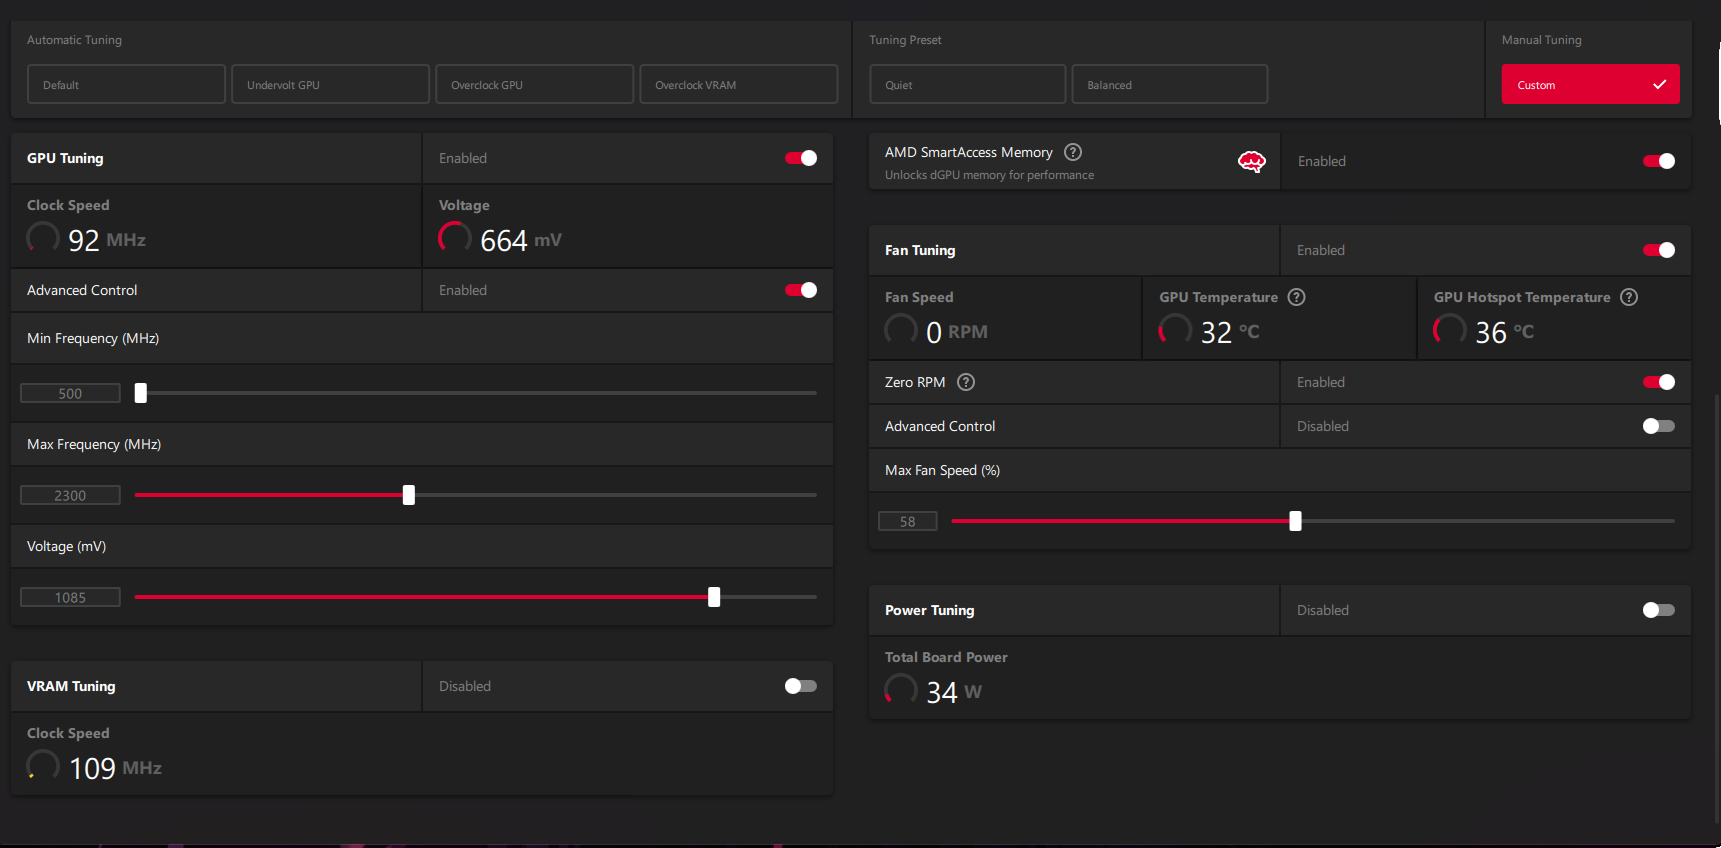This screenshot has width=1721, height=848.
Task: Click the Total Board Power gauge
Action: point(901,690)
